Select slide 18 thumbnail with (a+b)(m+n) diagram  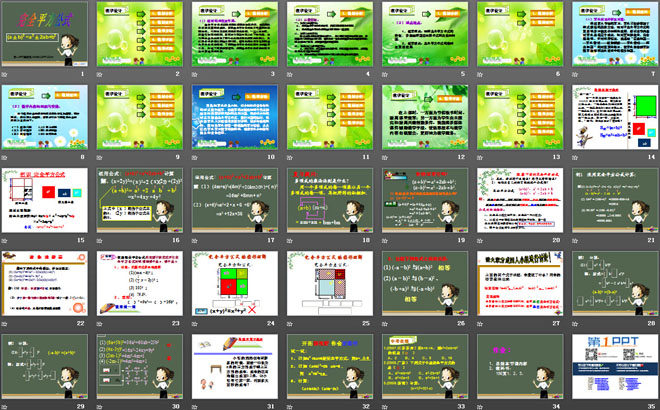(x=330, y=200)
